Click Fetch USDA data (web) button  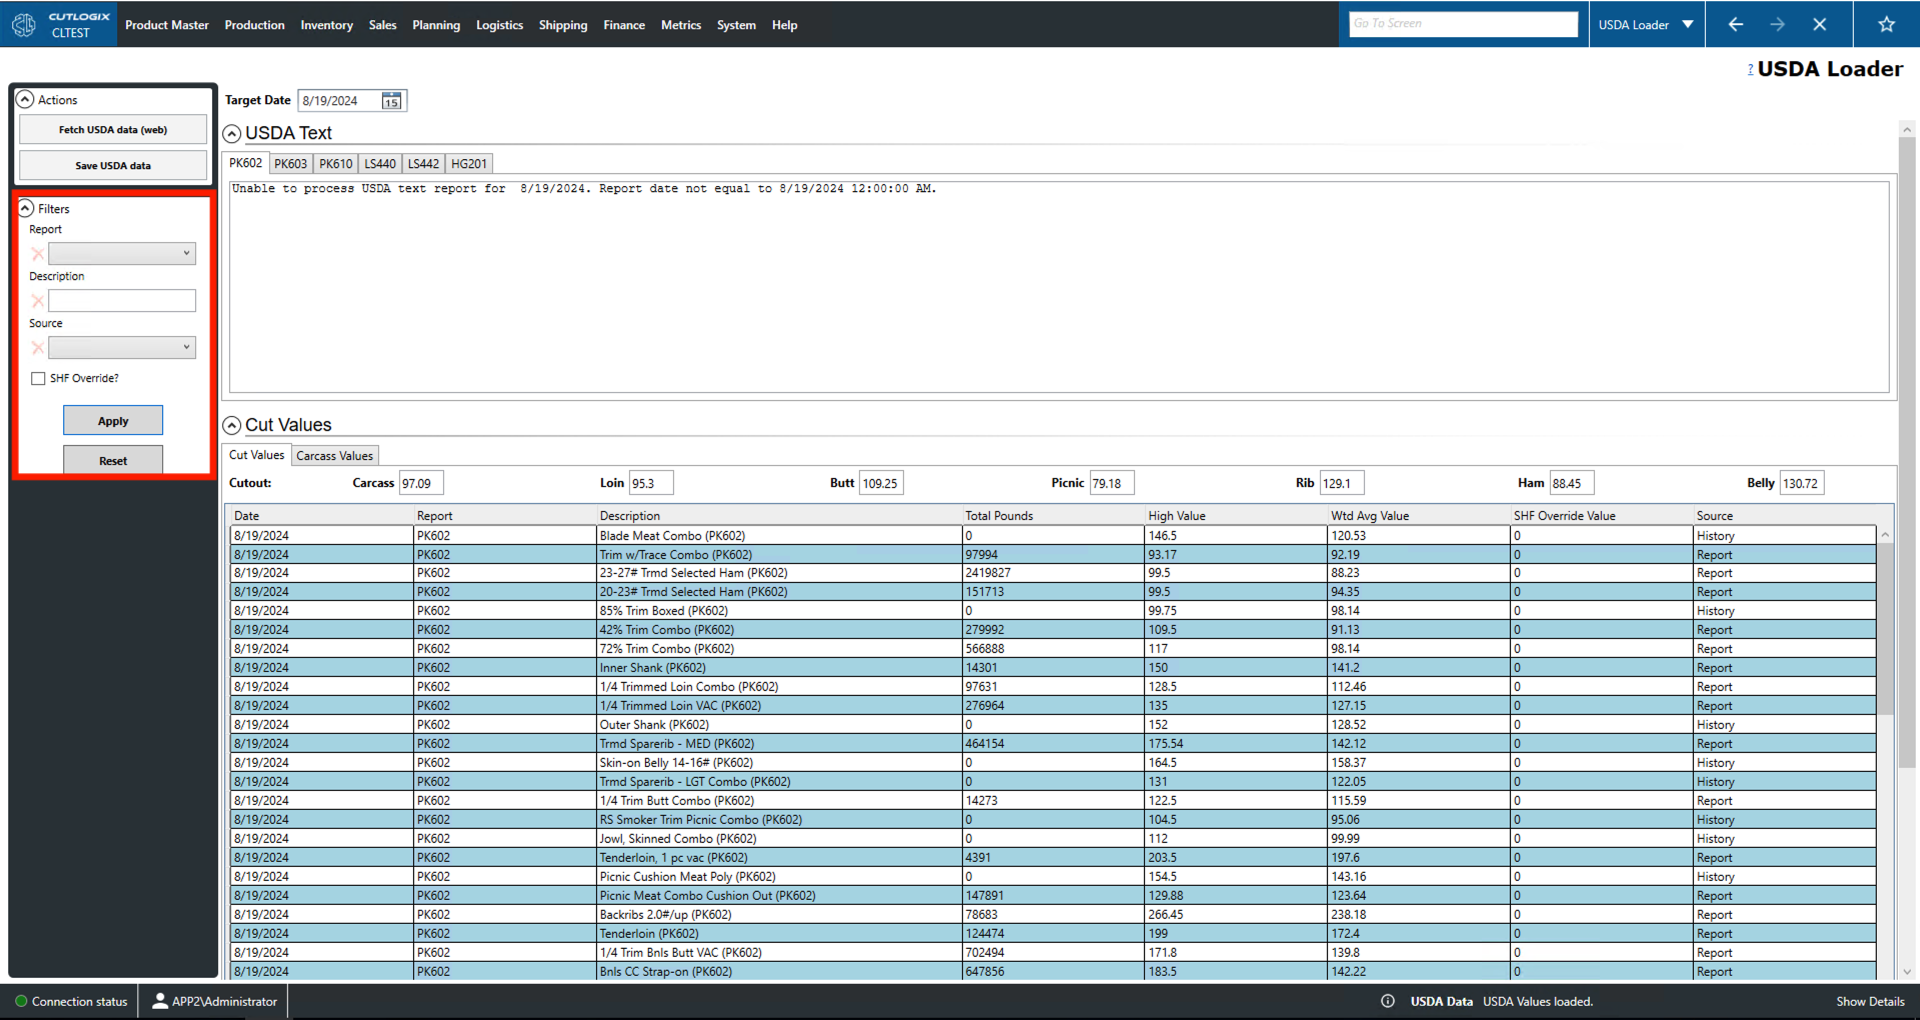click(113, 130)
